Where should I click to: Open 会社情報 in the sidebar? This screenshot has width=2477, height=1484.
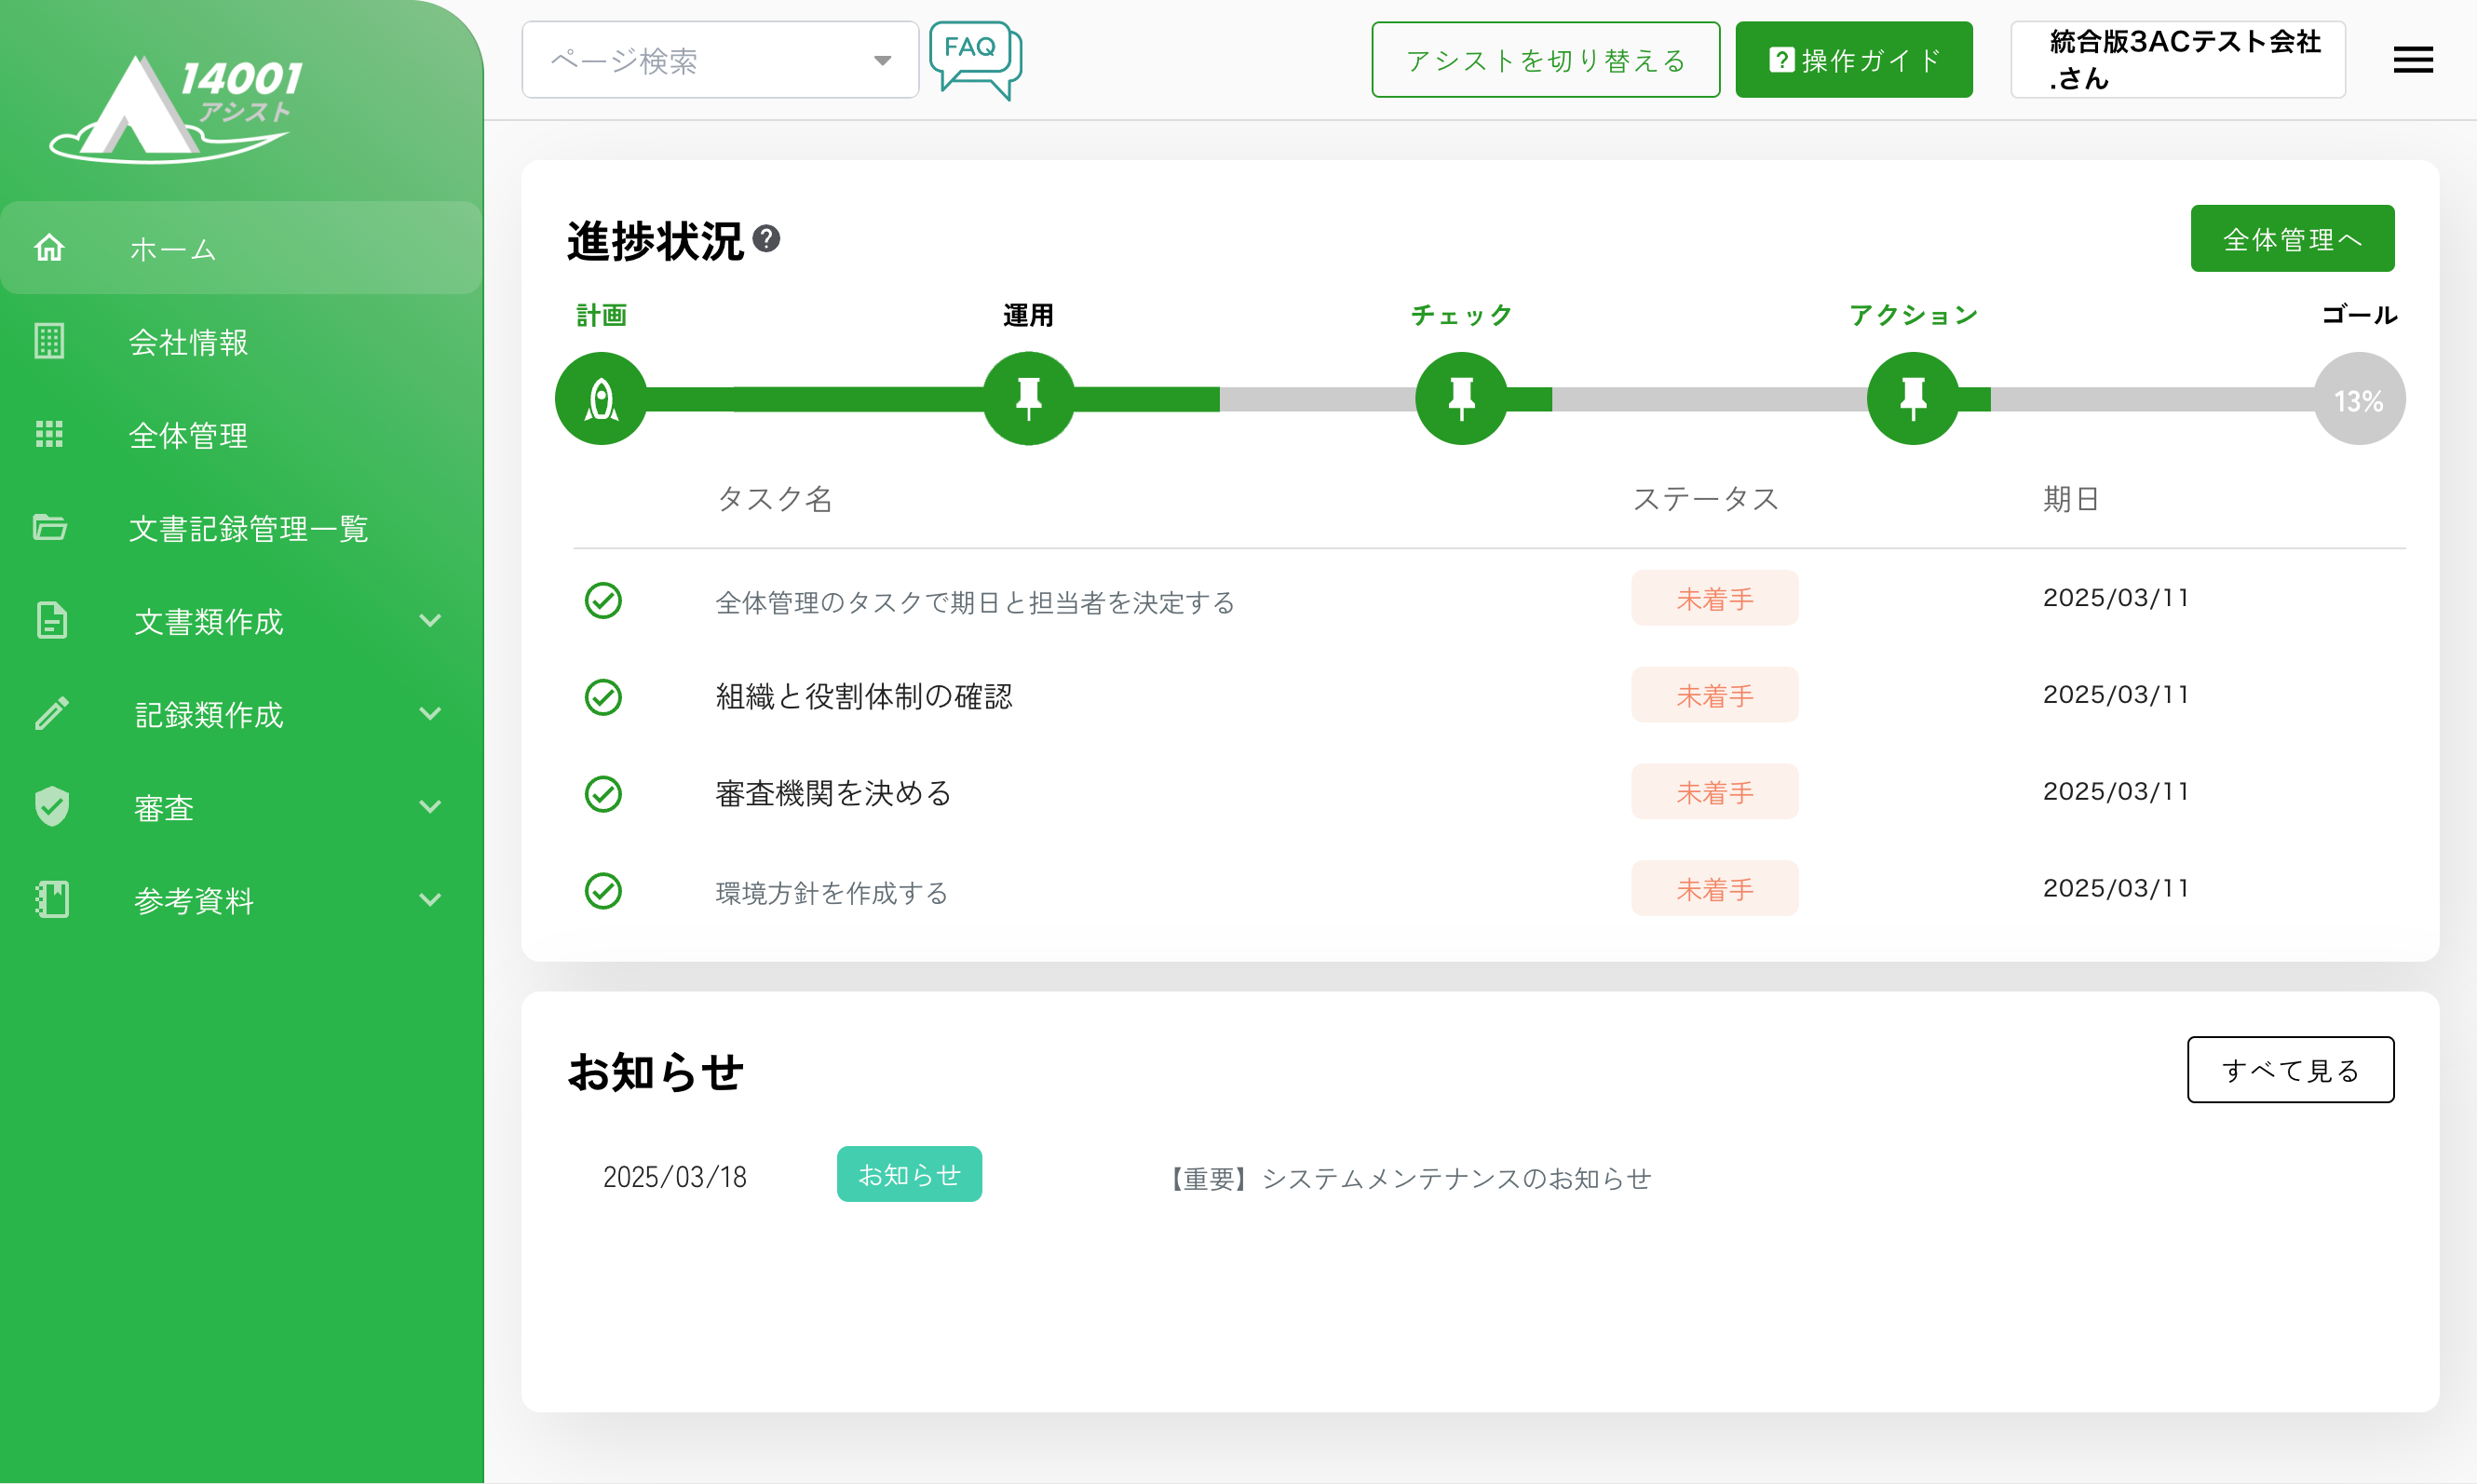point(188,342)
